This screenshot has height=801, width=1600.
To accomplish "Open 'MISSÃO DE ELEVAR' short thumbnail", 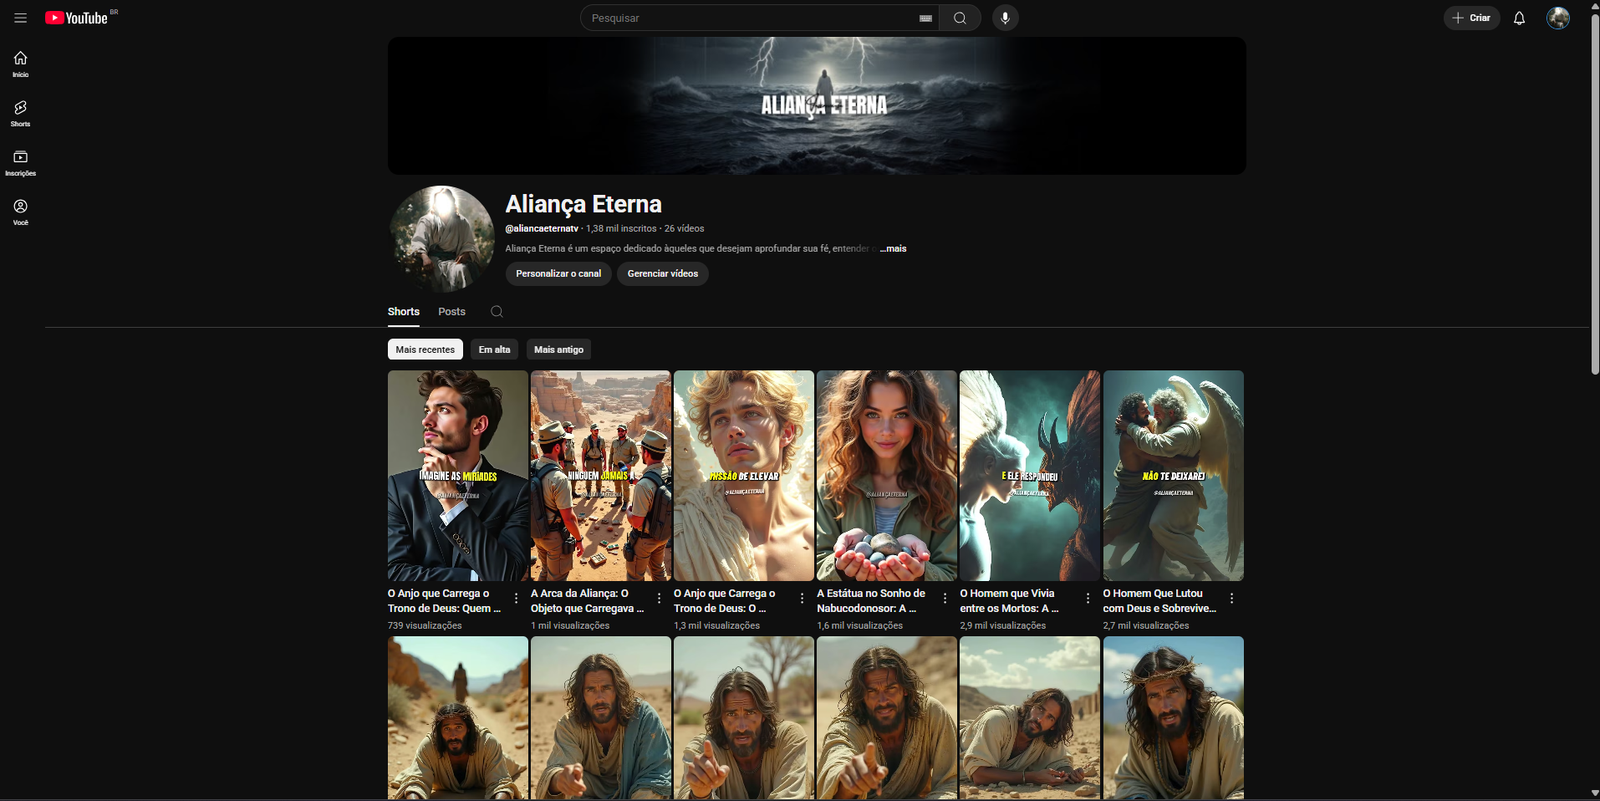I will (744, 476).
